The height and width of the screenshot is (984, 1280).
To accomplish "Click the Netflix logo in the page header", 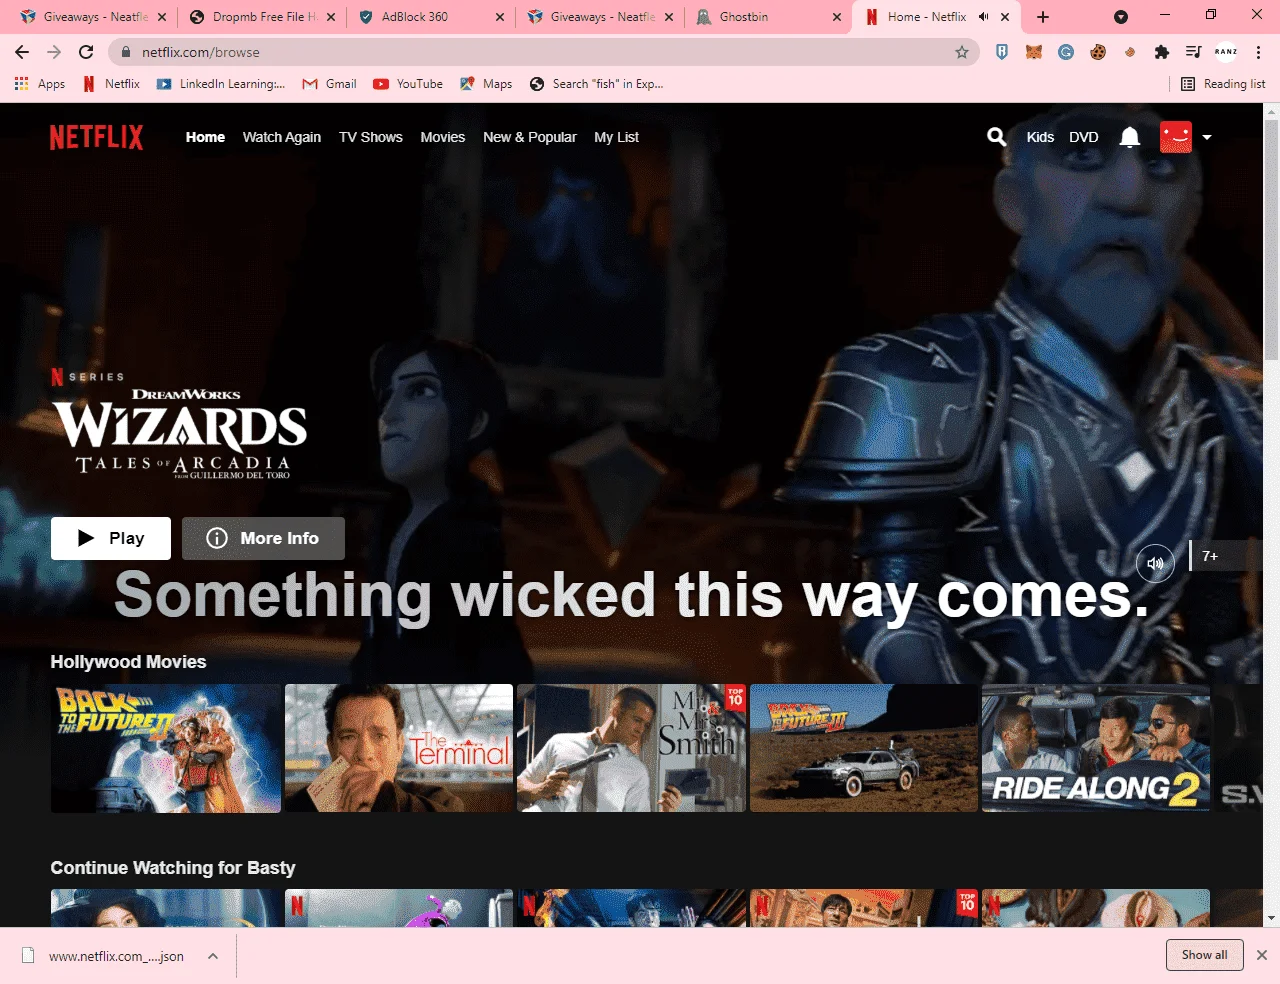I will pyautogui.click(x=97, y=137).
